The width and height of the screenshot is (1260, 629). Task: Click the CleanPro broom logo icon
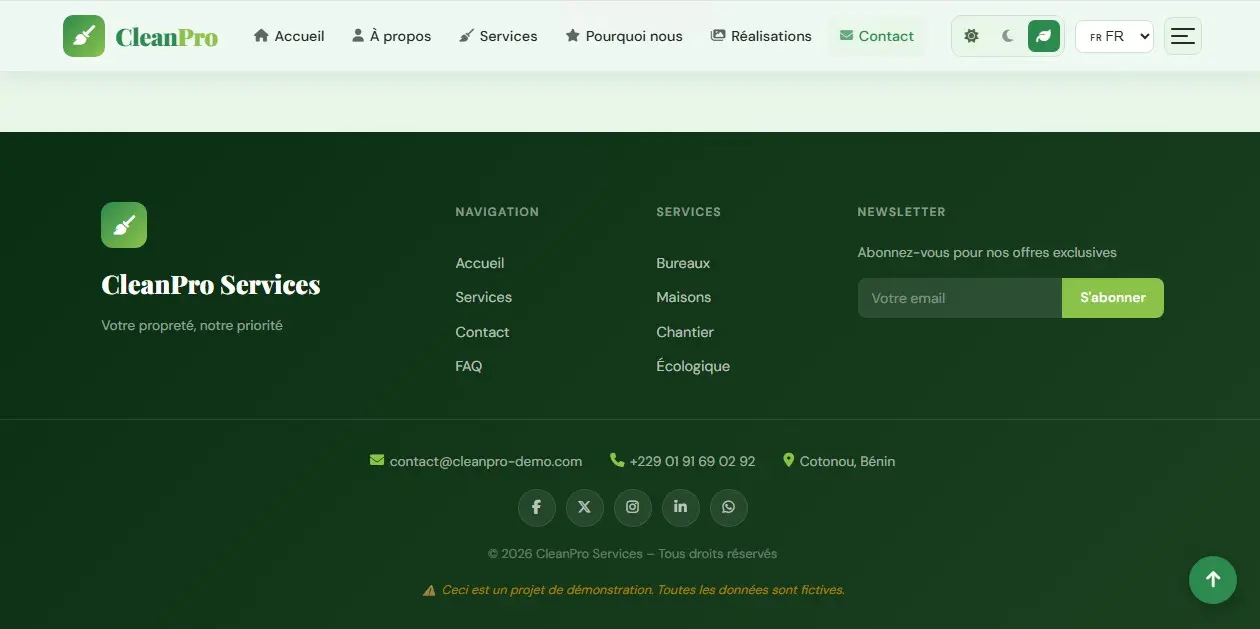click(84, 35)
